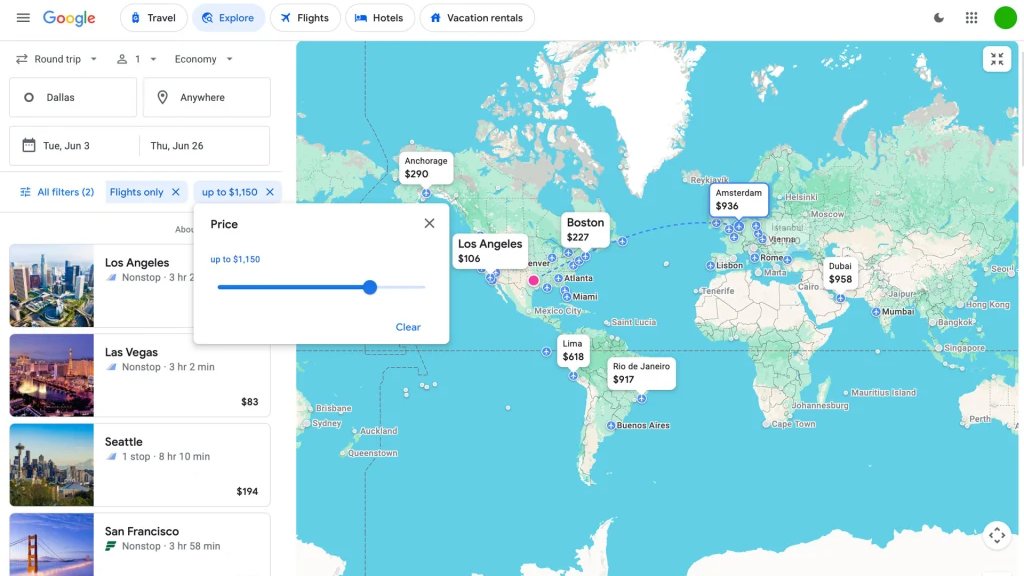
Task: Open the main hamburger menu
Action: coord(24,17)
